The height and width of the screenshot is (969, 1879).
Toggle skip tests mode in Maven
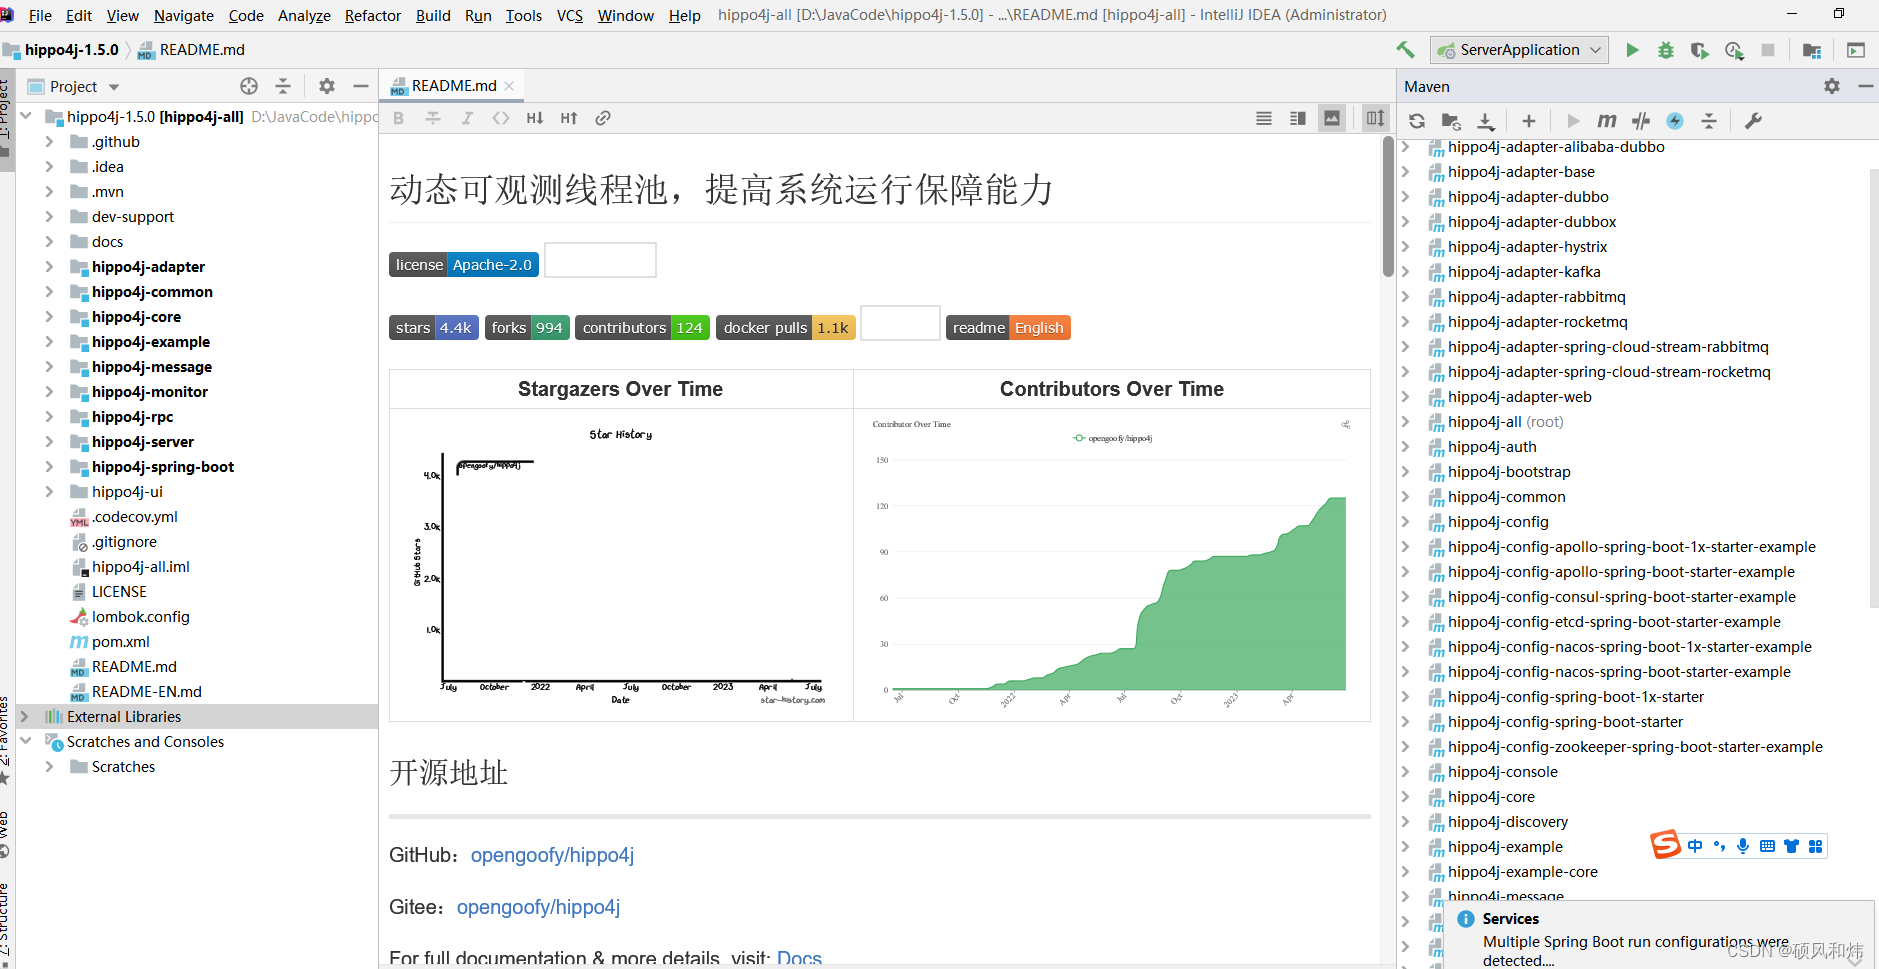[1675, 121]
